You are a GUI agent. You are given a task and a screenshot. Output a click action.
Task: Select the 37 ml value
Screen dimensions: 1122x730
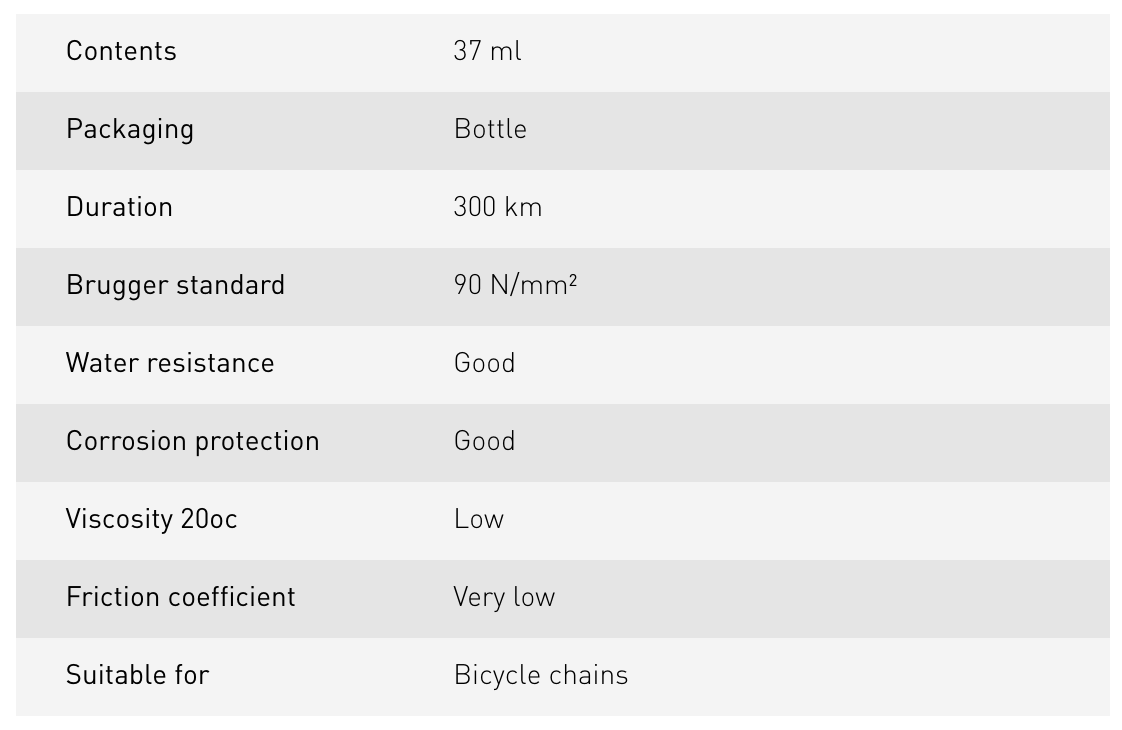[x=487, y=51]
